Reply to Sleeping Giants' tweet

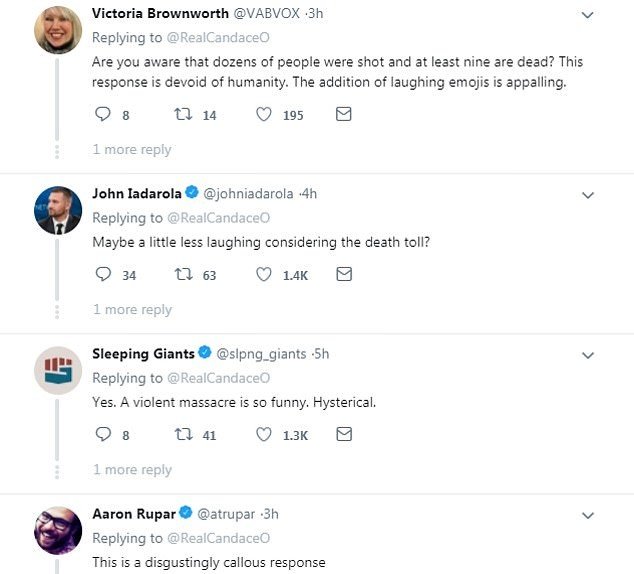click(101, 435)
